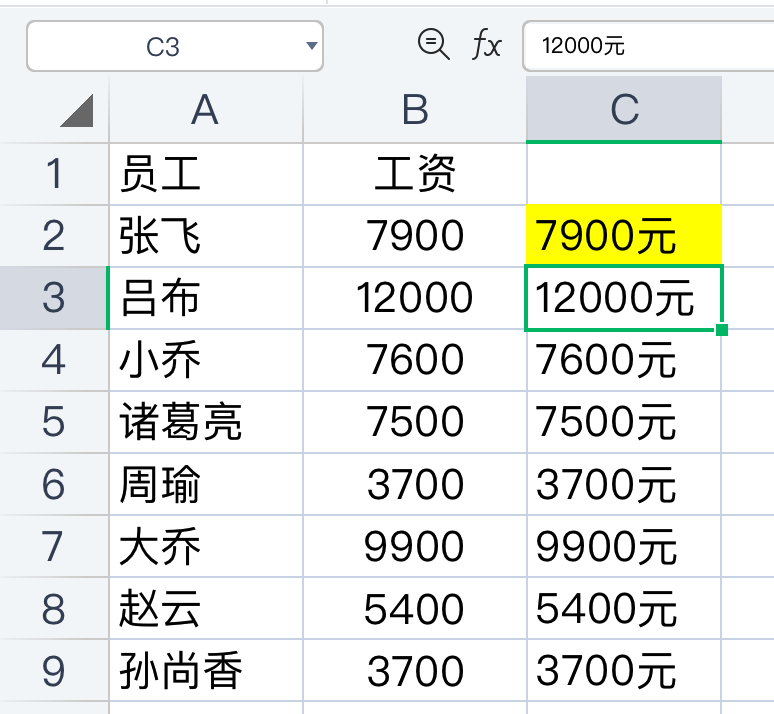Image resolution: width=774 pixels, height=714 pixels.
Task: Click selected cell 12000元 in column C
Action: point(624,298)
